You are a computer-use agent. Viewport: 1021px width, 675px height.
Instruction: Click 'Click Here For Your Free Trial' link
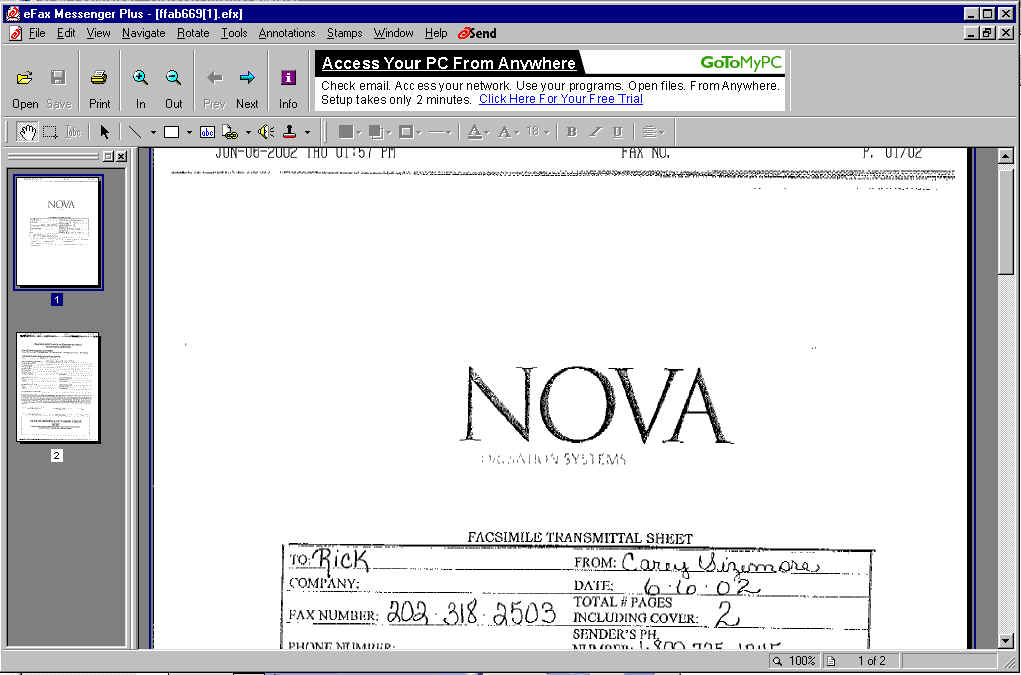pyautogui.click(x=561, y=99)
